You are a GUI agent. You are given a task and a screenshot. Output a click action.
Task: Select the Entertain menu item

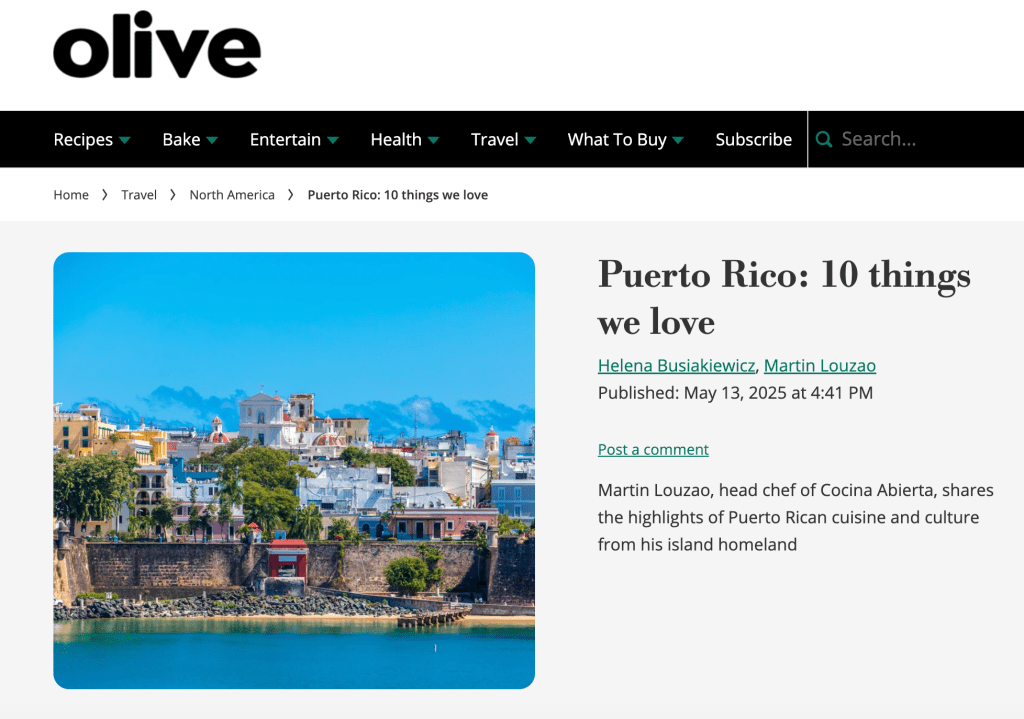pos(285,139)
